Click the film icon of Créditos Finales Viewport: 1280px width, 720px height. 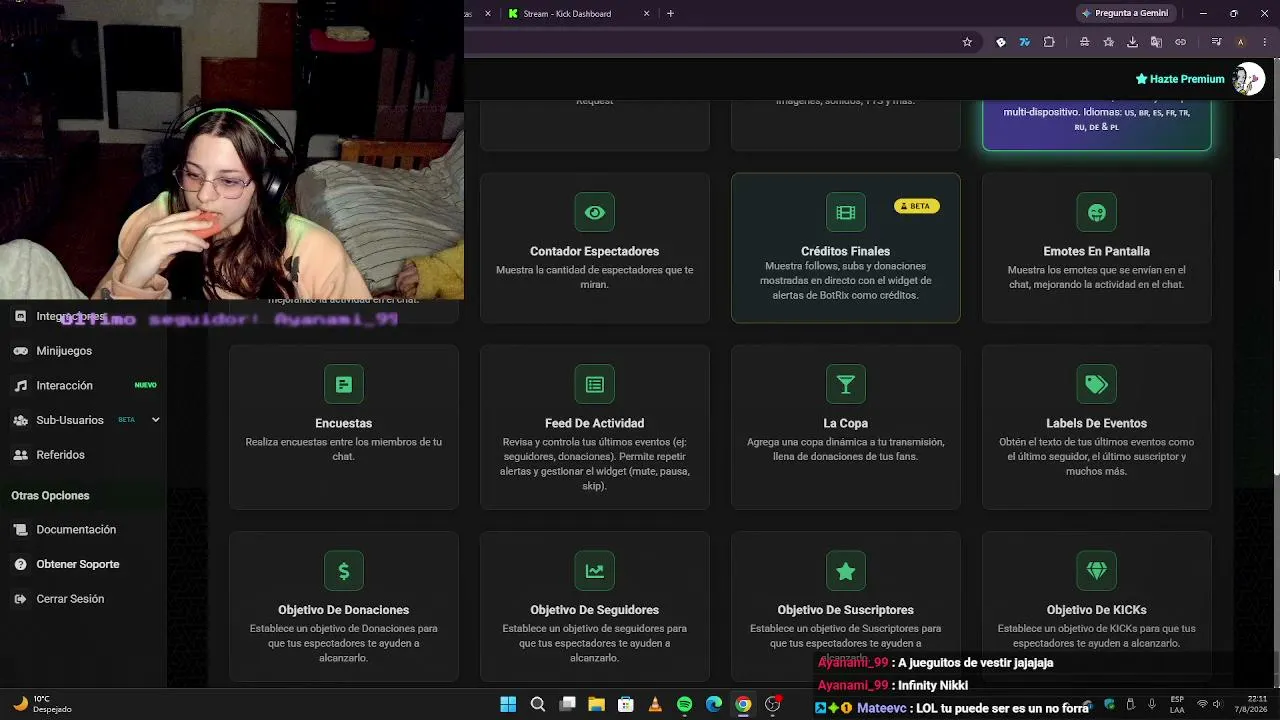846,212
